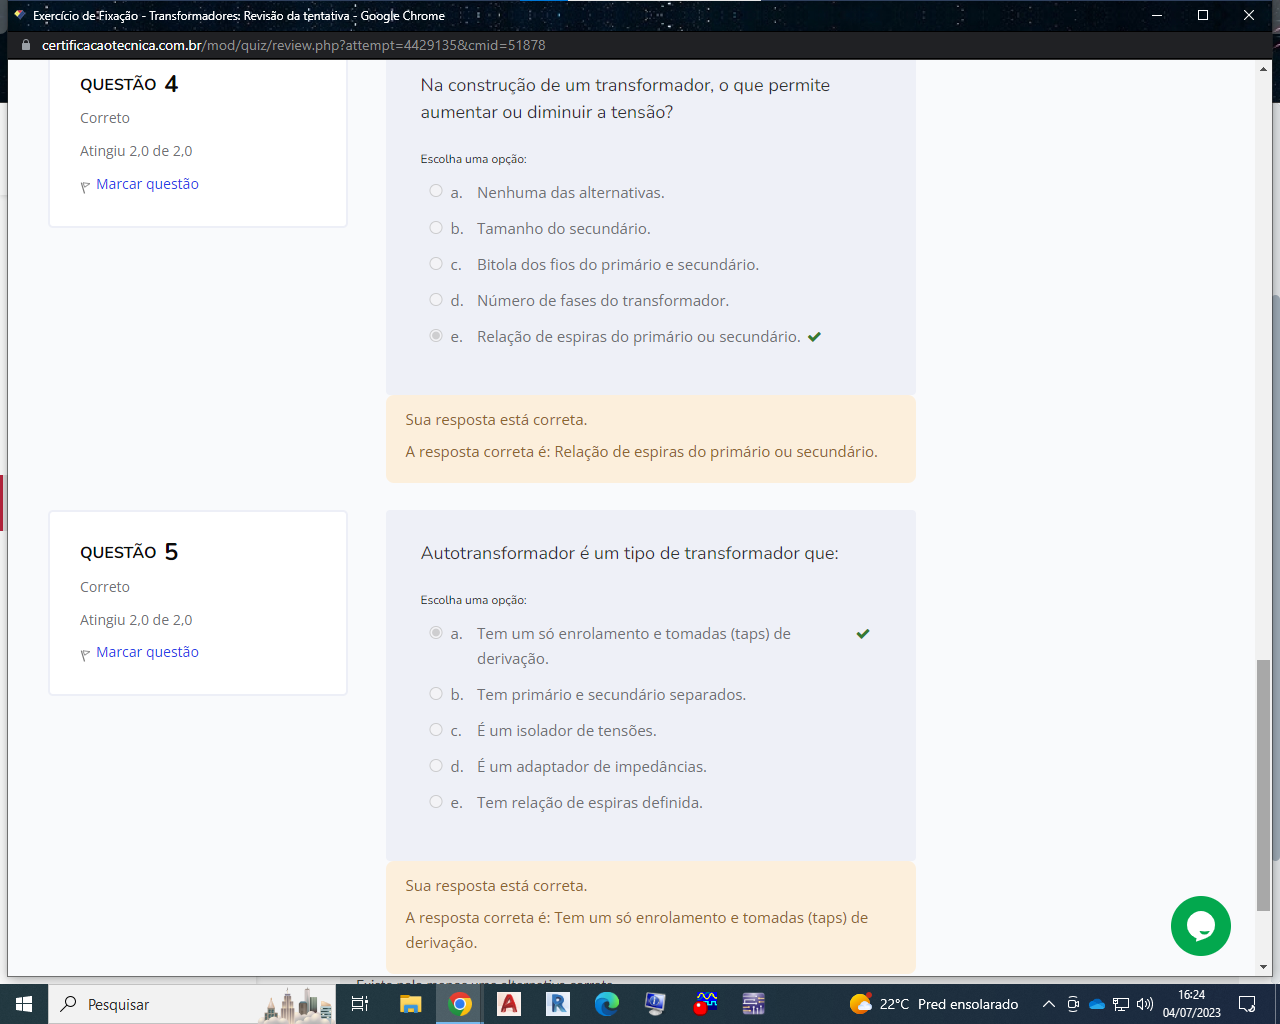The width and height of the screenshot is (1280, 1024).
Task: Open the green chat support bubble
Action: (x=1200, y=926)
